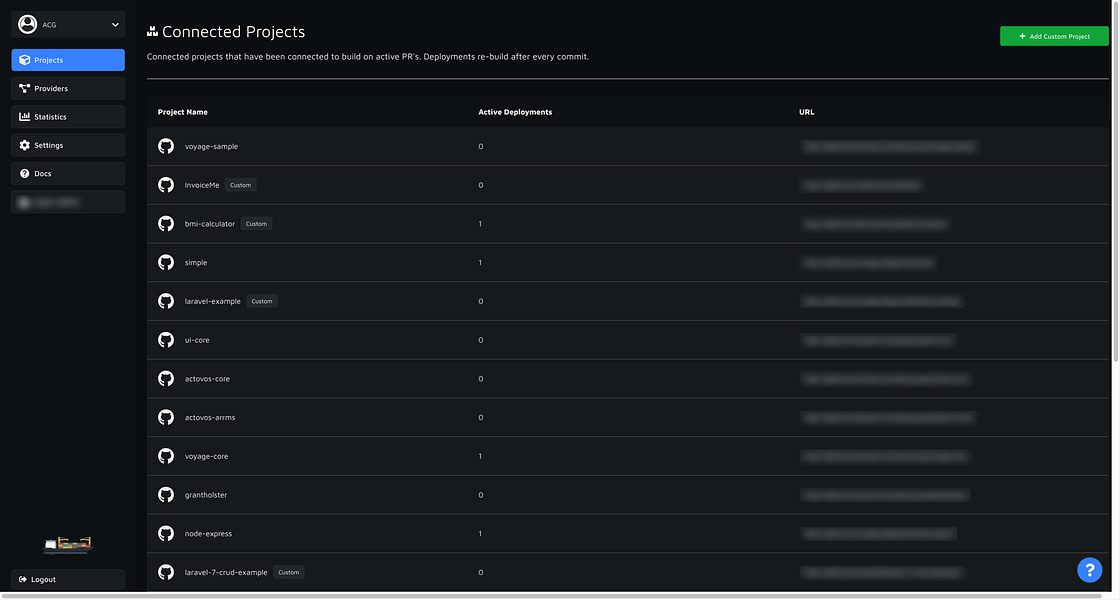Screen dimensions: 1120x600
Task: Click the deployment count for voyage-core
Action: 480,456
